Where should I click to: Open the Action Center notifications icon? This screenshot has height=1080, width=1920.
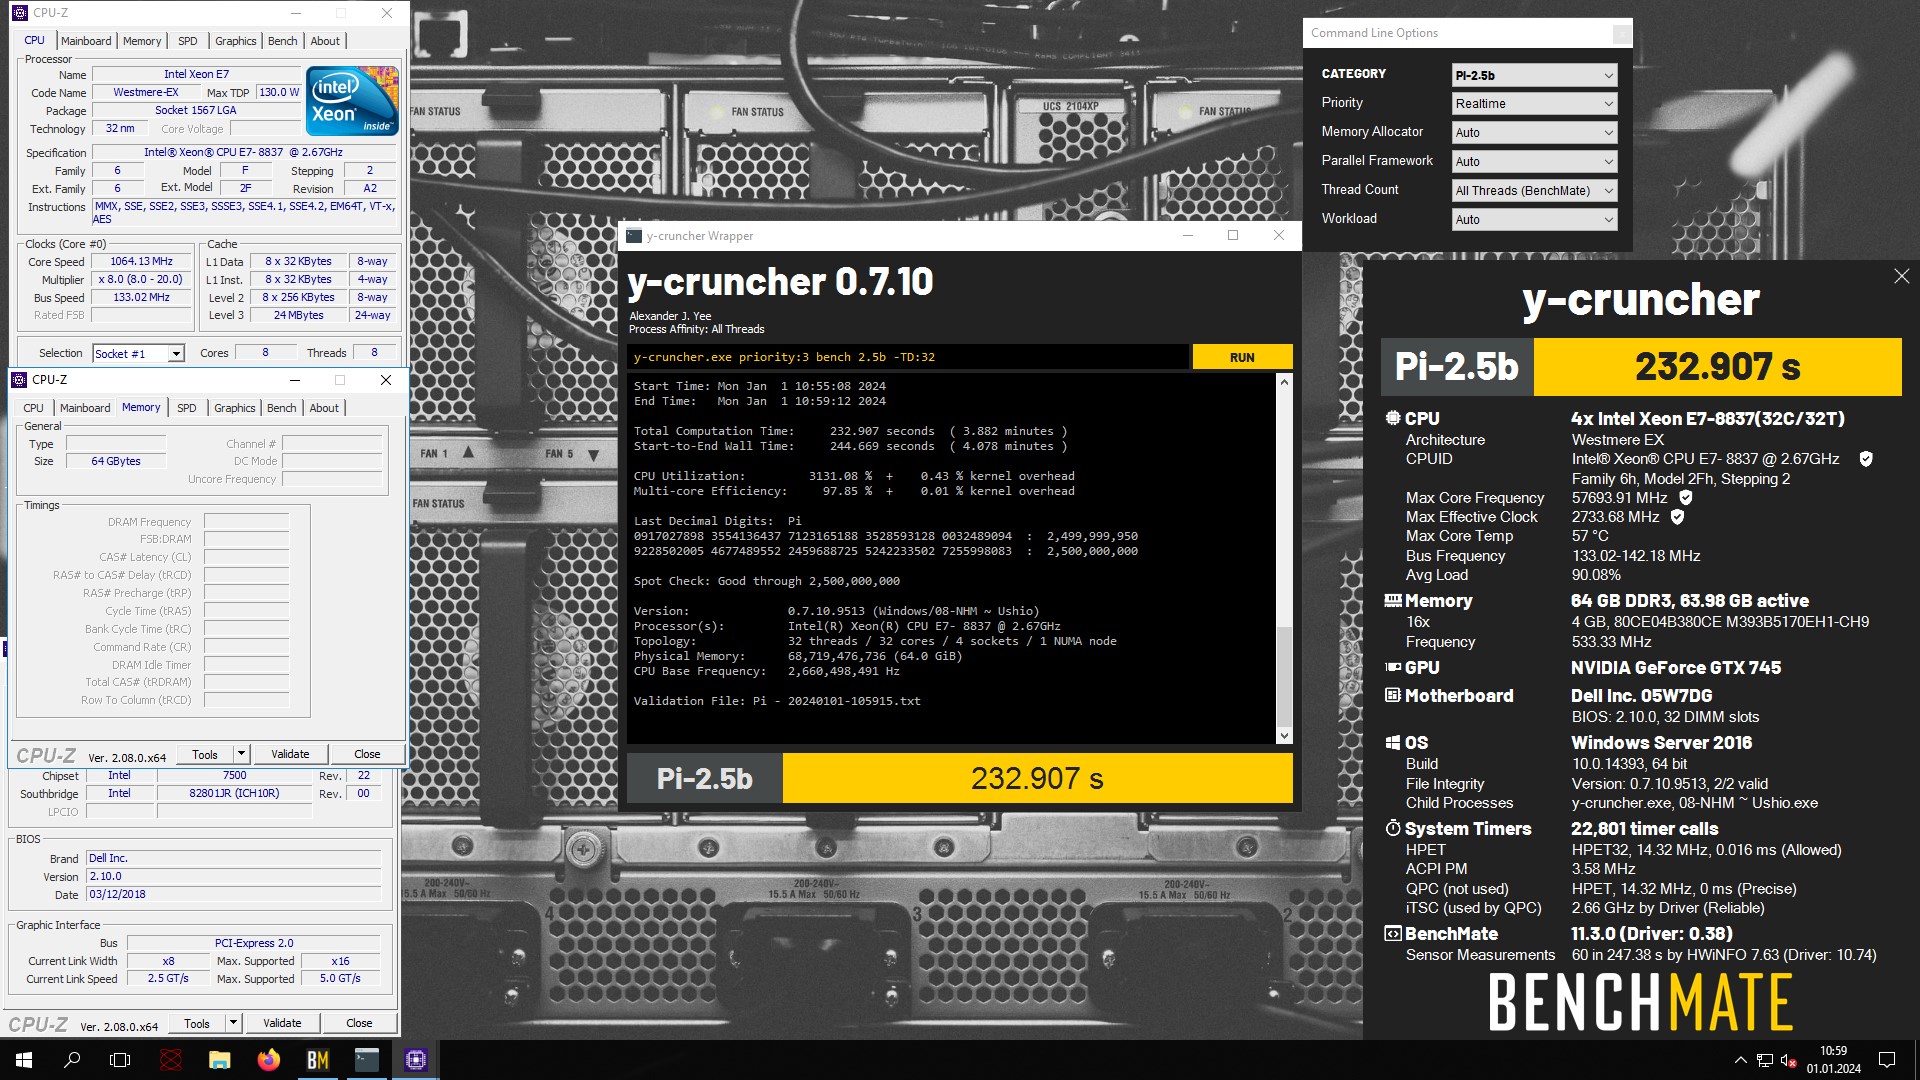click(1887, 1060)
